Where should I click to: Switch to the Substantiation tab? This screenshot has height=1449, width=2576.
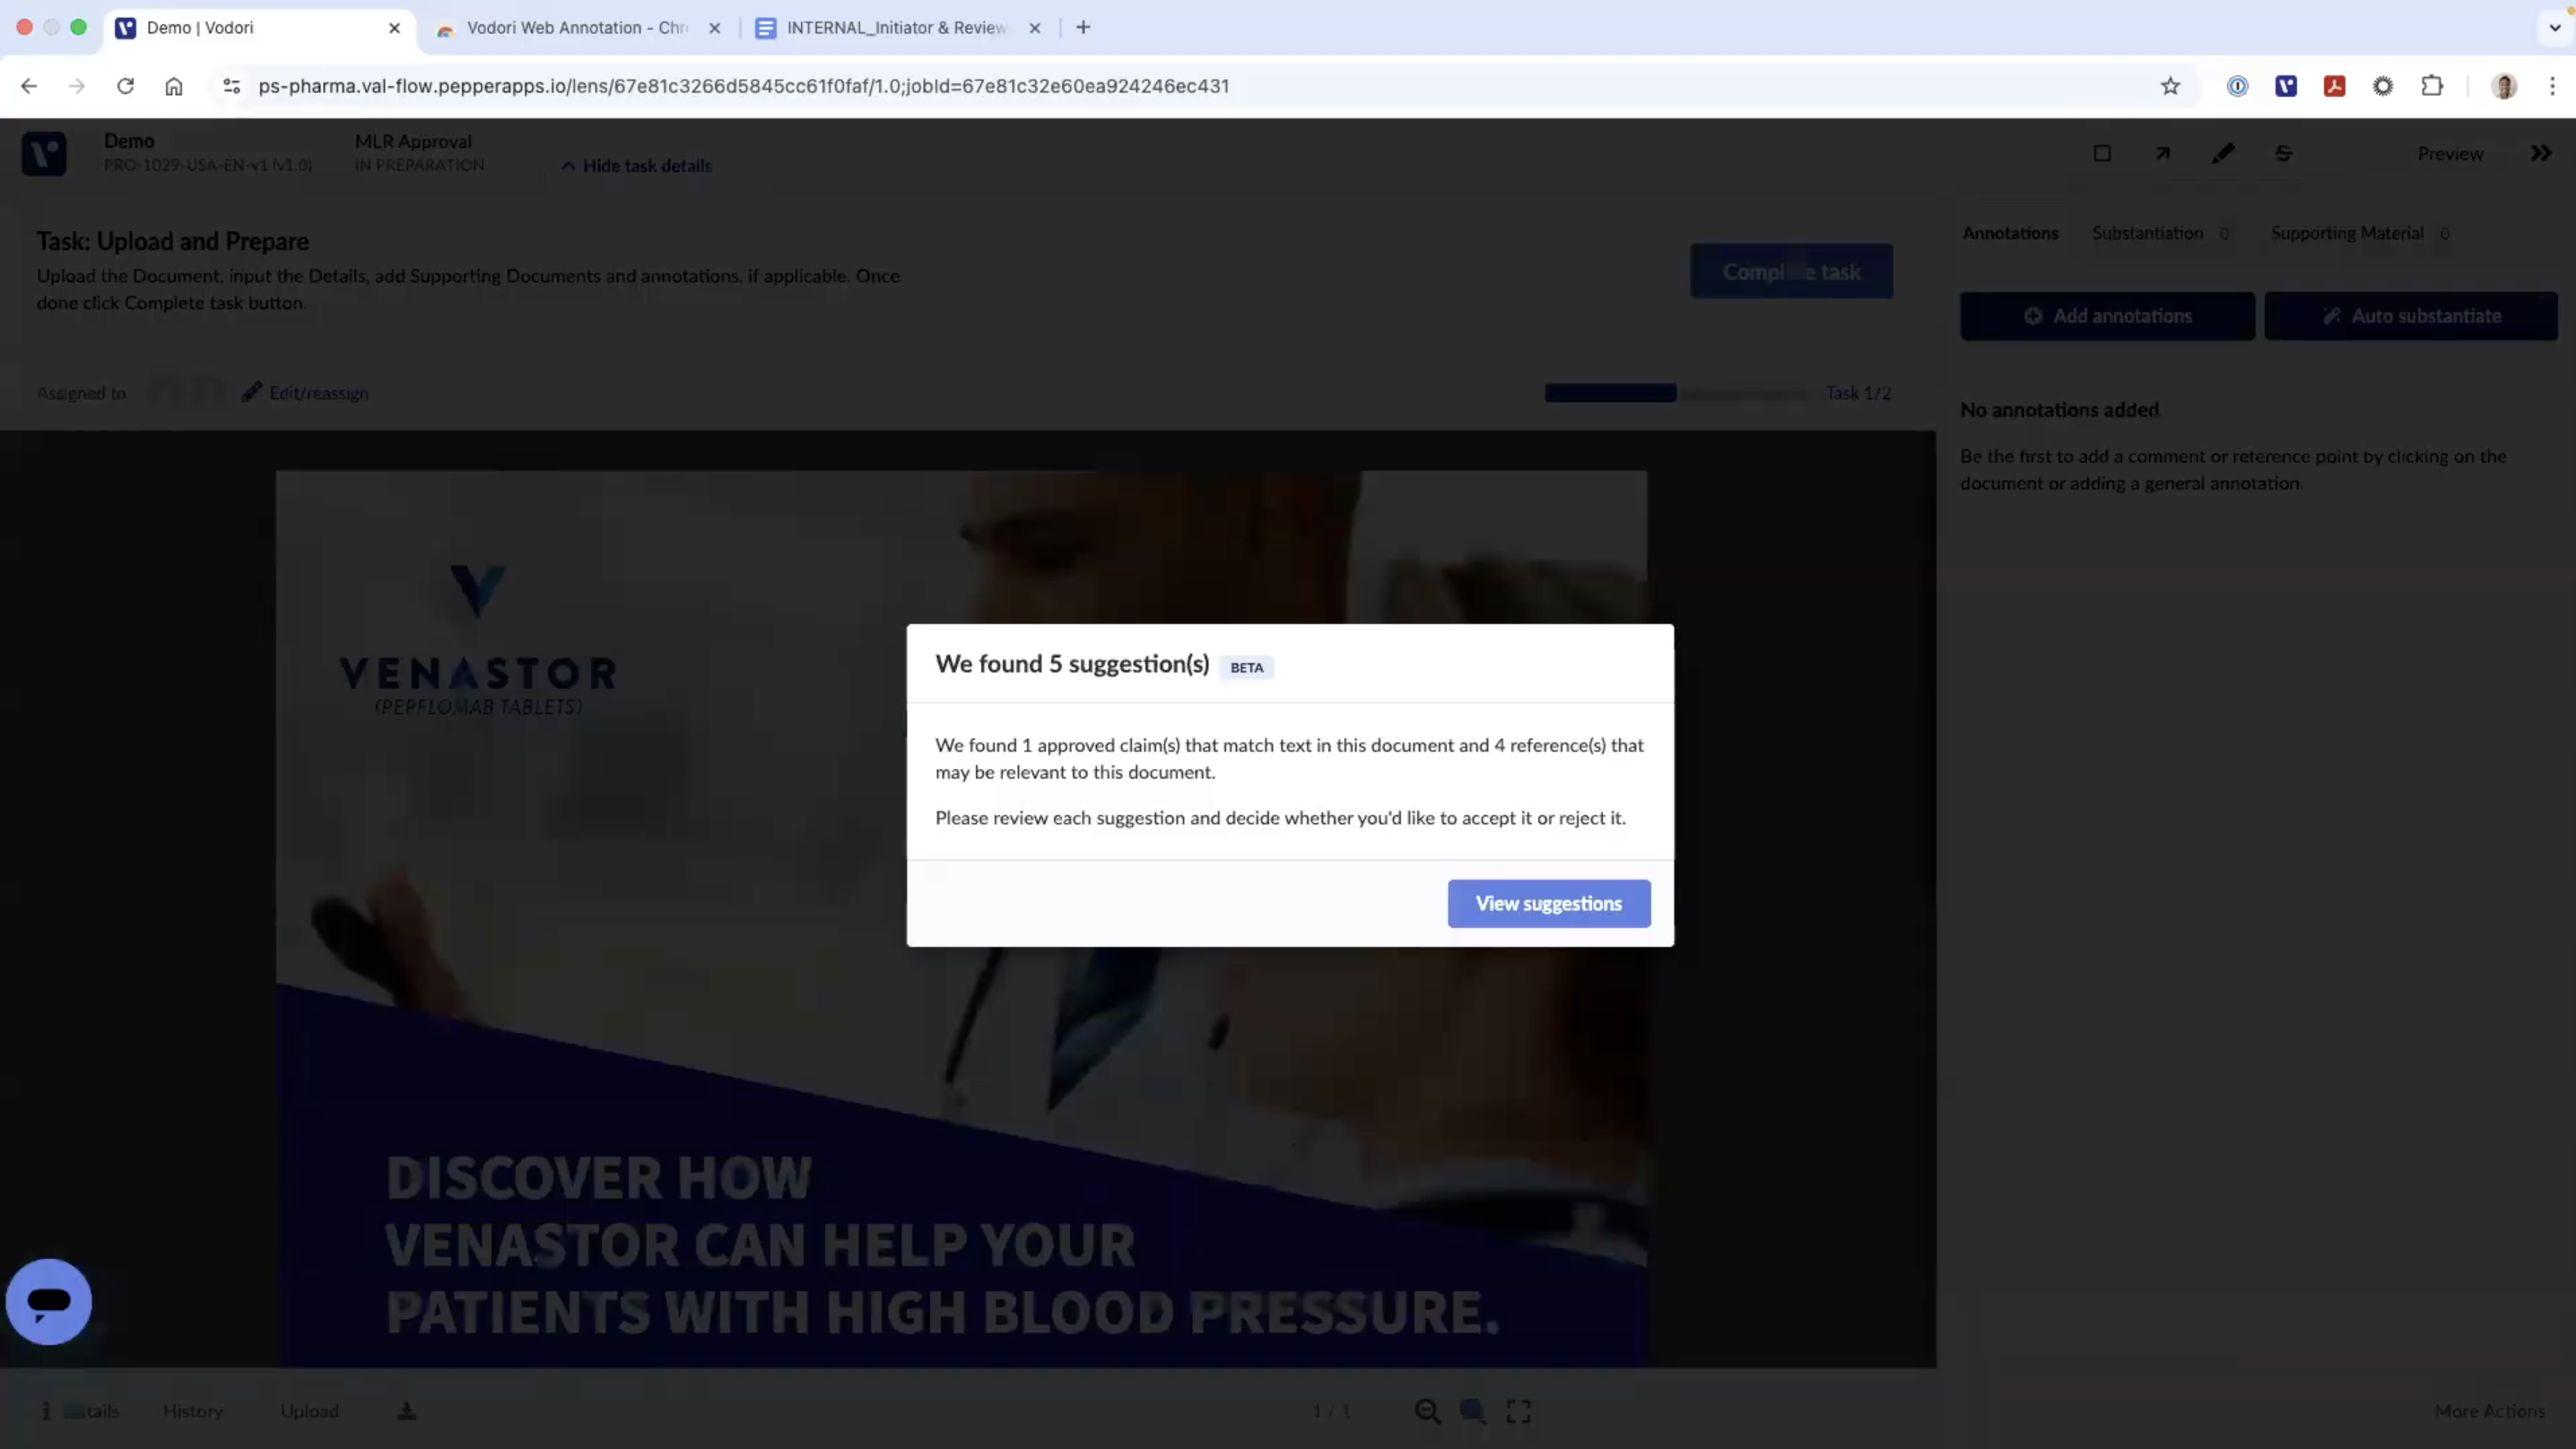pyautogui.click(x=2160, y=233)
